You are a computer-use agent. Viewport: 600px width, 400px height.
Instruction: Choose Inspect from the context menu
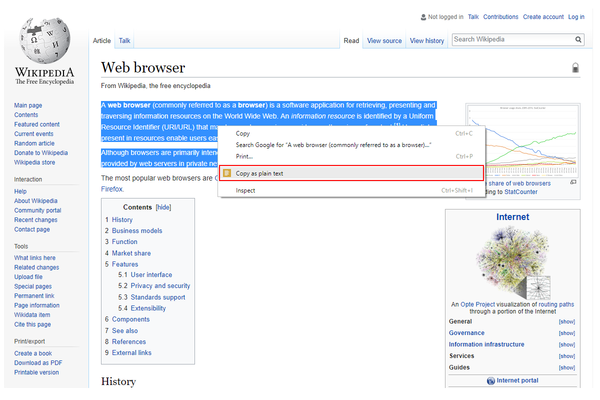click(x=246, y=190)
